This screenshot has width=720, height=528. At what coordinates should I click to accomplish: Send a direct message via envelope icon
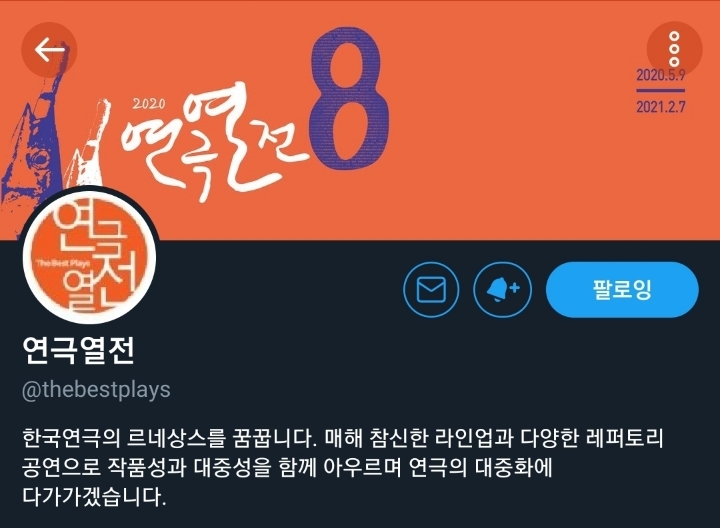pyautogui.click(x=431, y=290)
